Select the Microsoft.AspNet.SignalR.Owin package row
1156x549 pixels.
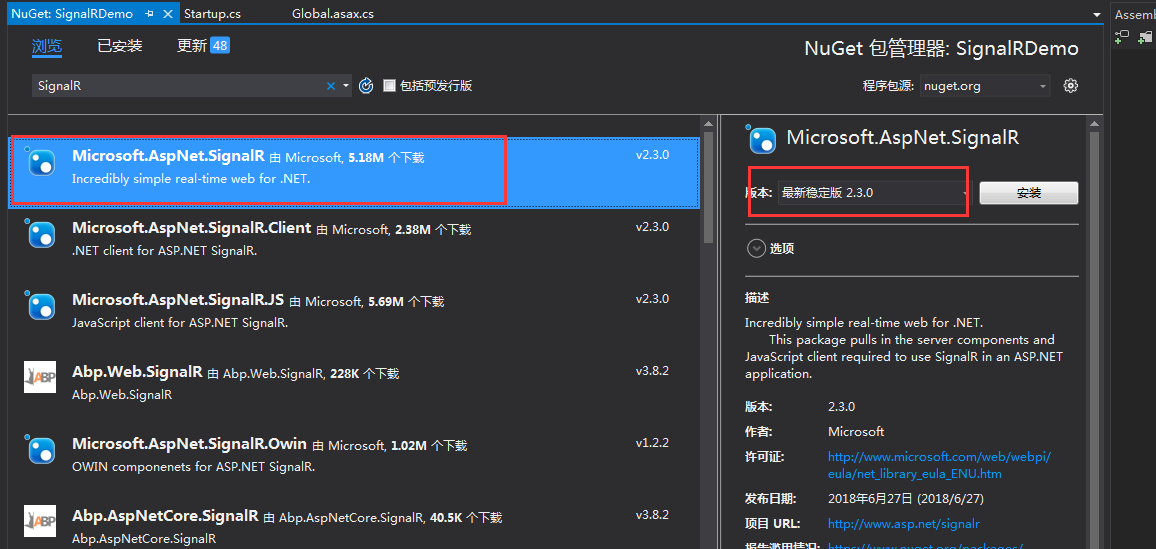tap(354, 460)
